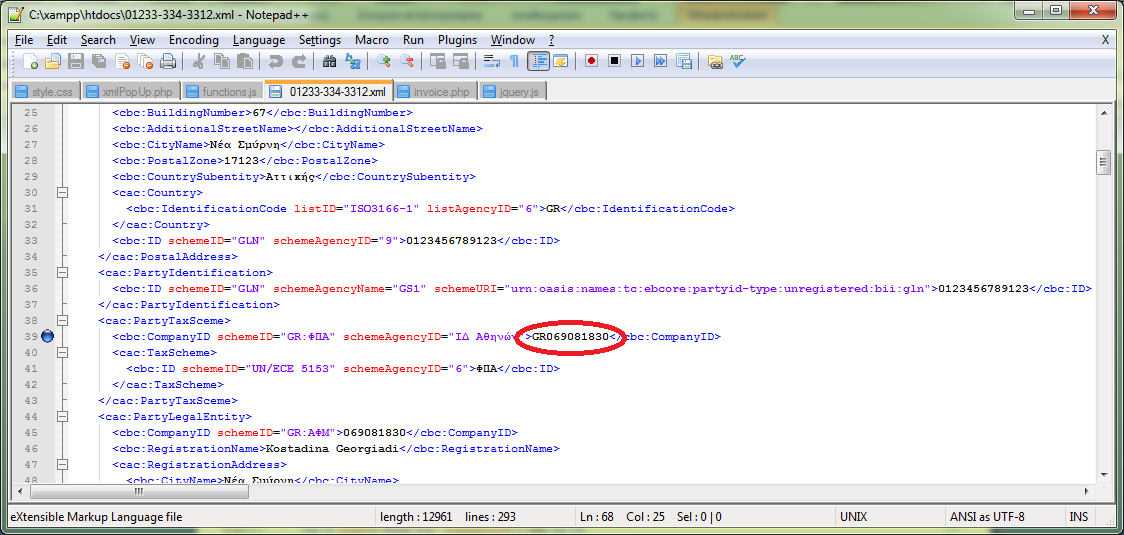The image size is (1124, 535).
Task: Open the Search menu
Action: (x=98, y=40)
